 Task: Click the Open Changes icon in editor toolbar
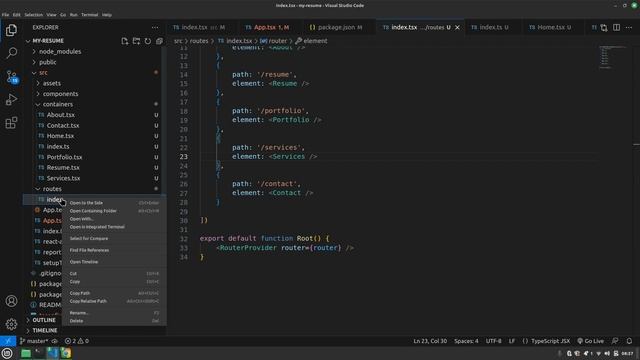tap(604, 27)
